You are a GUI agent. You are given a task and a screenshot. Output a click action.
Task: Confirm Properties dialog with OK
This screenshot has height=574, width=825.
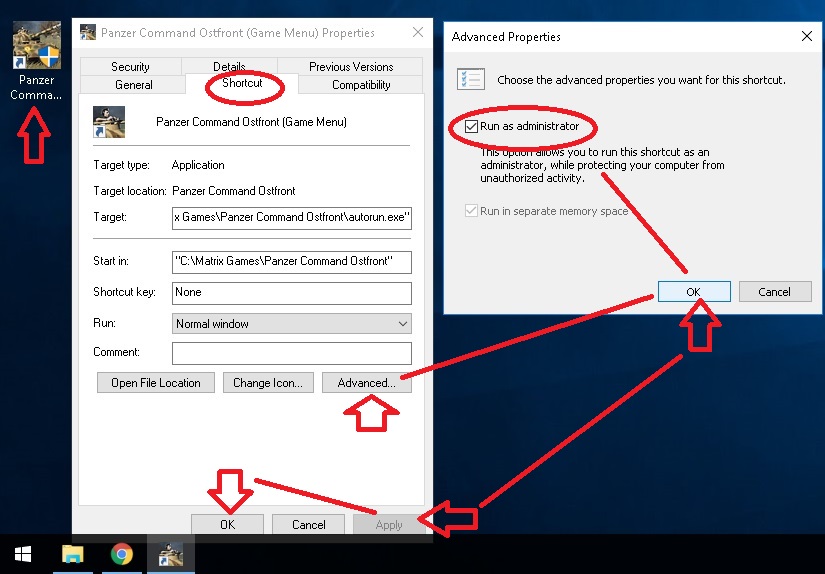tap(227, 525)
